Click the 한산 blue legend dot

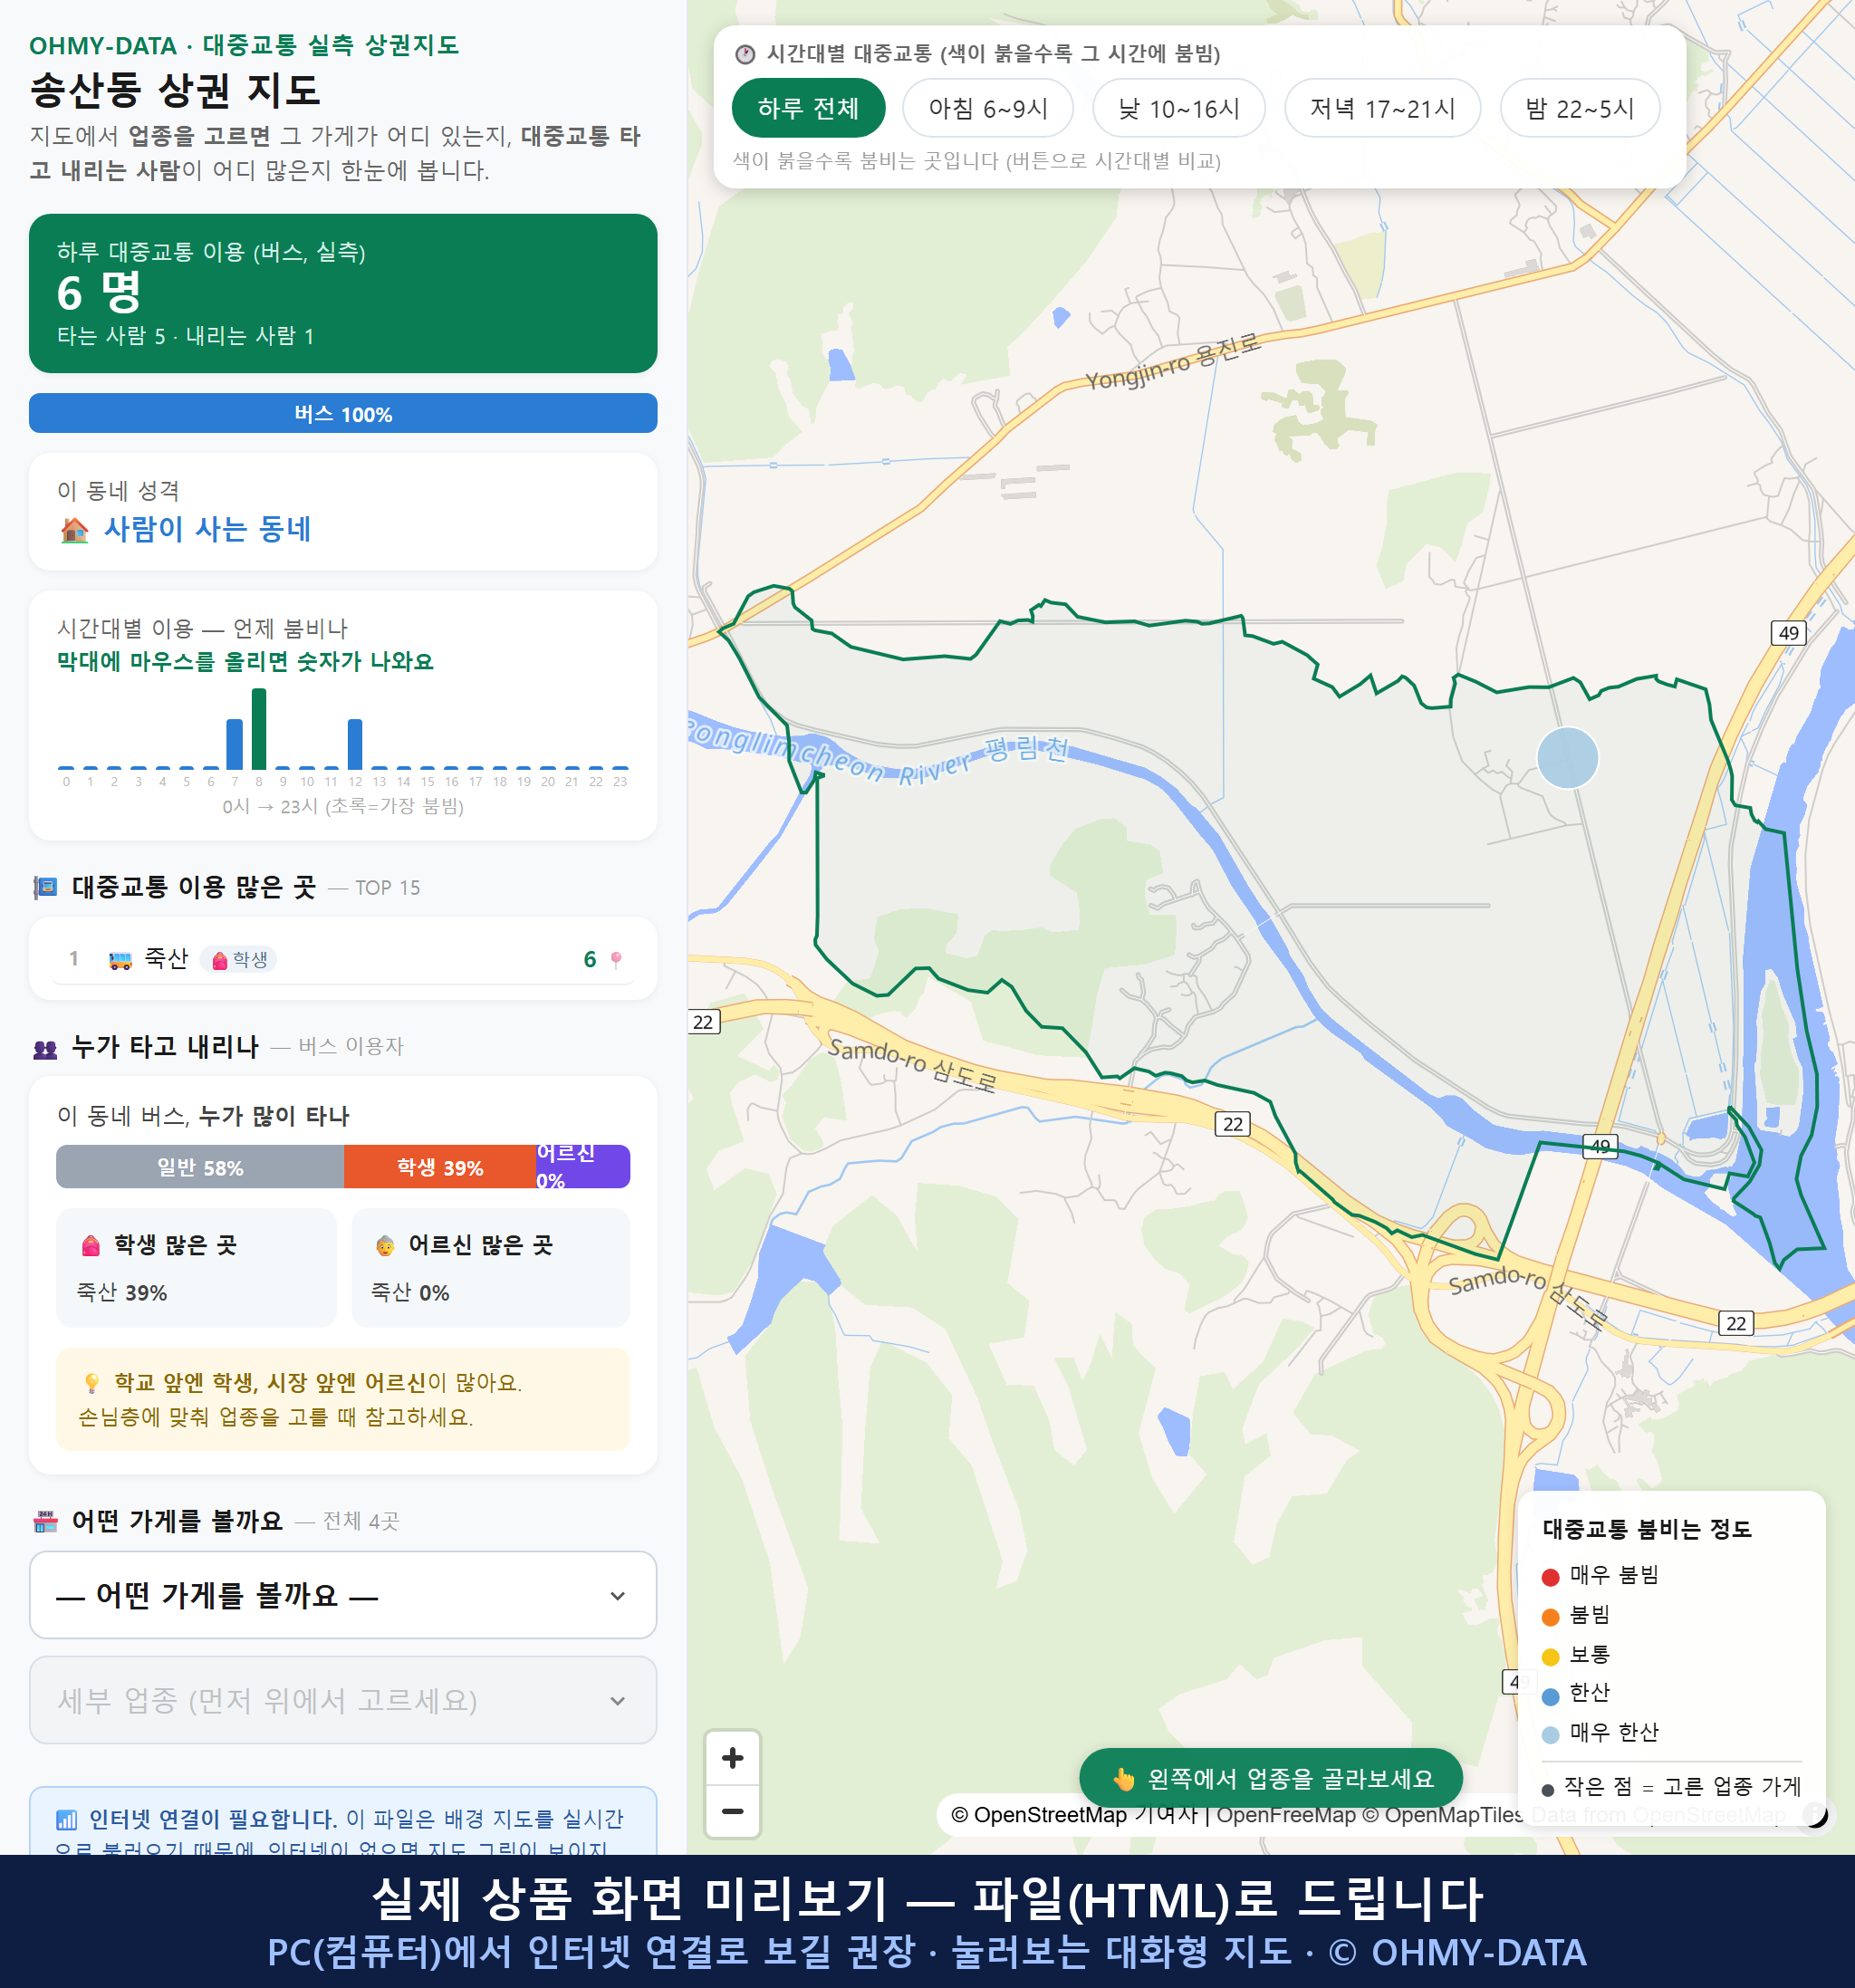click(x=1550, y=1696)
